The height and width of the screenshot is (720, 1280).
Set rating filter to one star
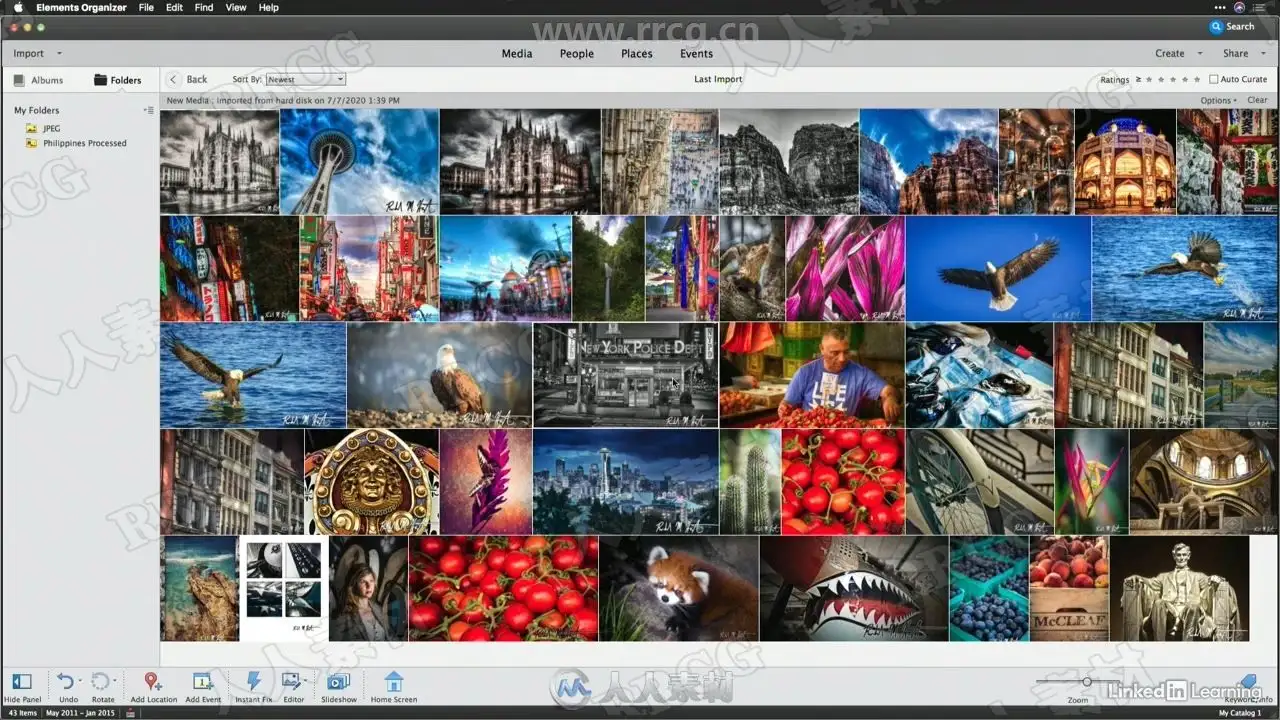1150,79
